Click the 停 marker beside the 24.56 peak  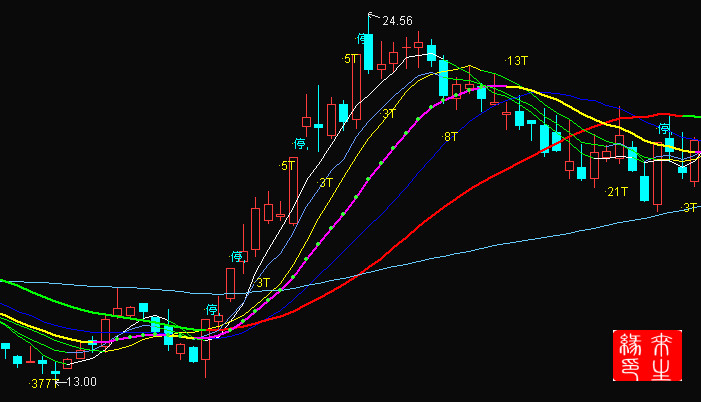(x=362, y=39)
